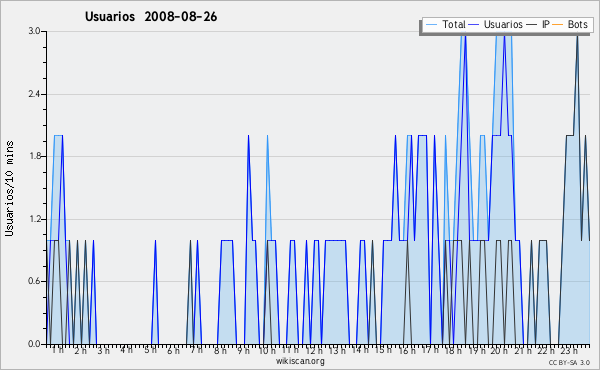Click the y-axis value 1.2
Image resolution: width=600 pixels, height=370 pixels.
(34, 219)
